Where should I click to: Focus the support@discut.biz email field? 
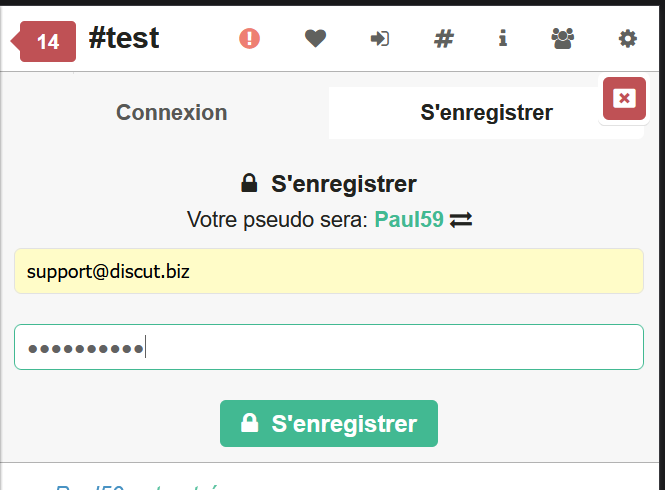pos(328,271)
